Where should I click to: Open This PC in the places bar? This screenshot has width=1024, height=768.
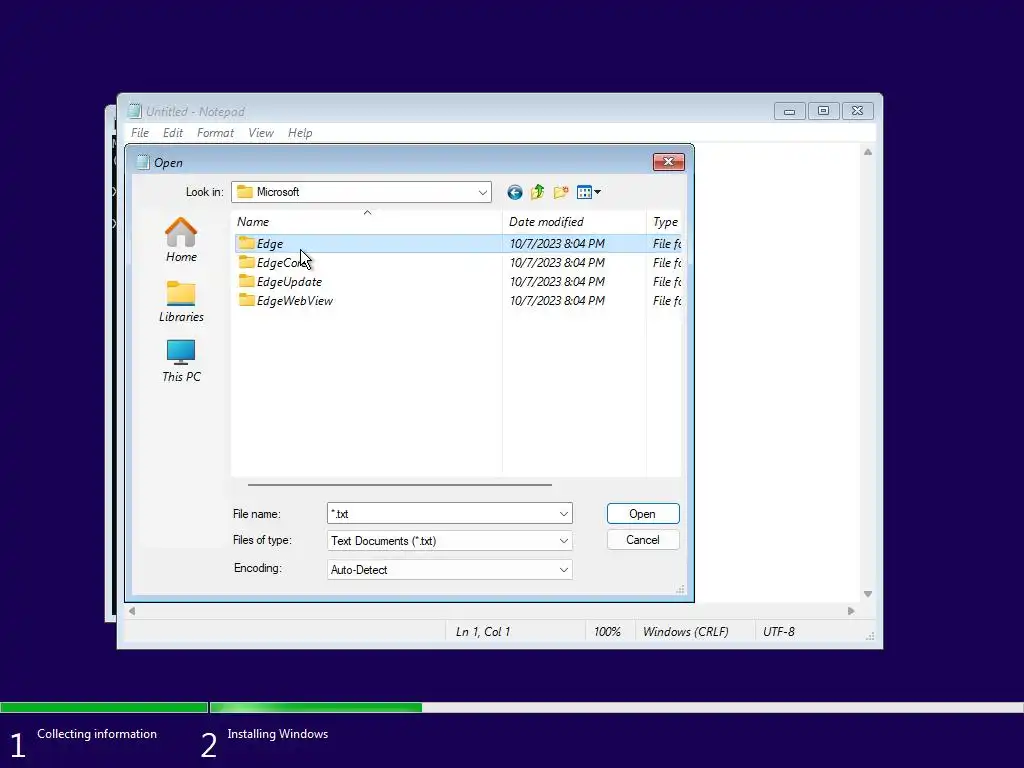pos(181,361)
